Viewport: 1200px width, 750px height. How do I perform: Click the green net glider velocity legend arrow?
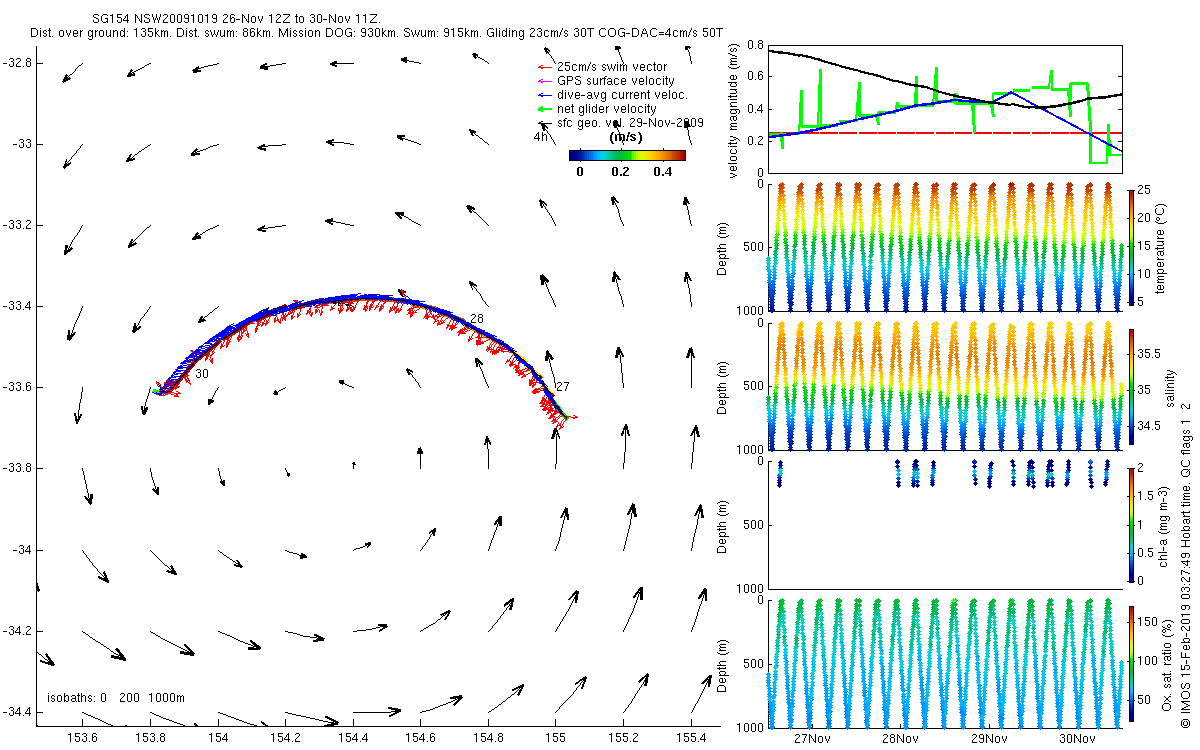pyautogui.click(x=545, y=109)
